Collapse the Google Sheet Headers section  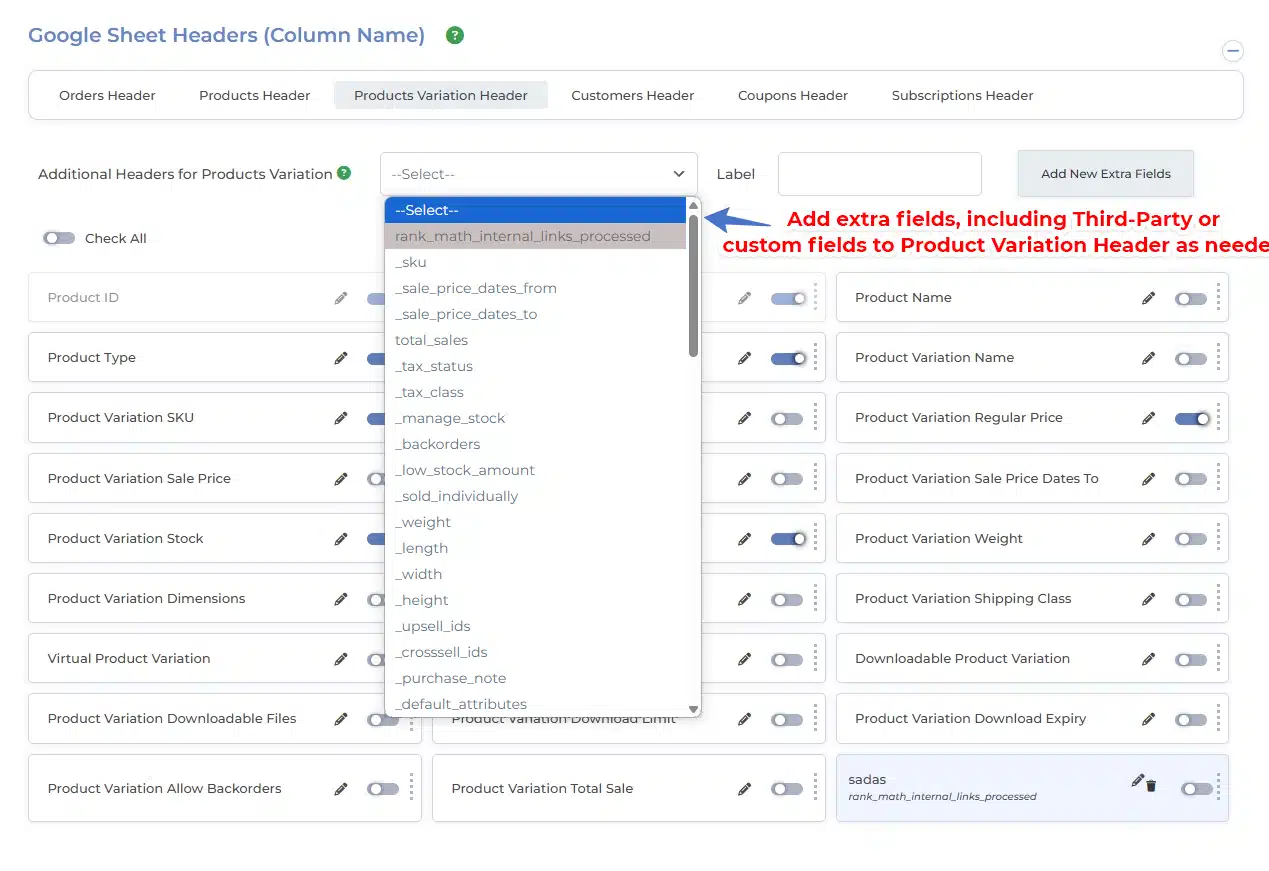coord(1233,51)
